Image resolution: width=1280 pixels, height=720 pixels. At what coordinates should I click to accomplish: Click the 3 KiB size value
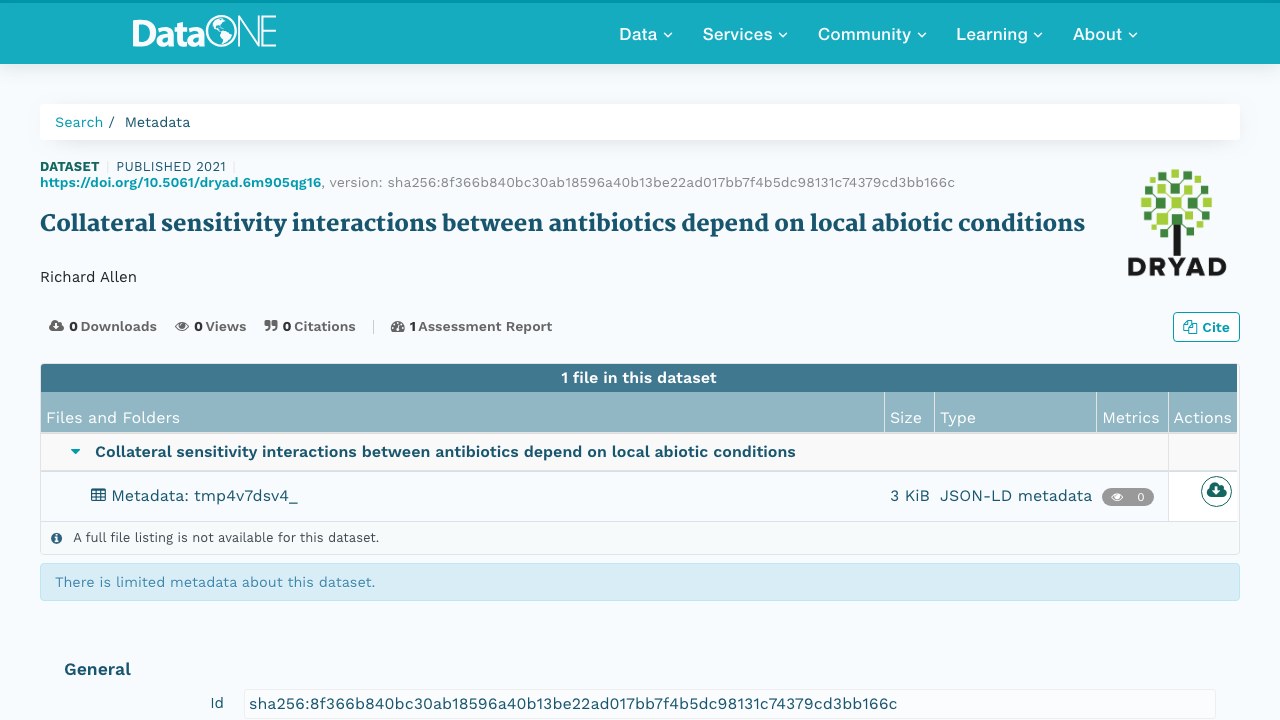pos(910,495)
